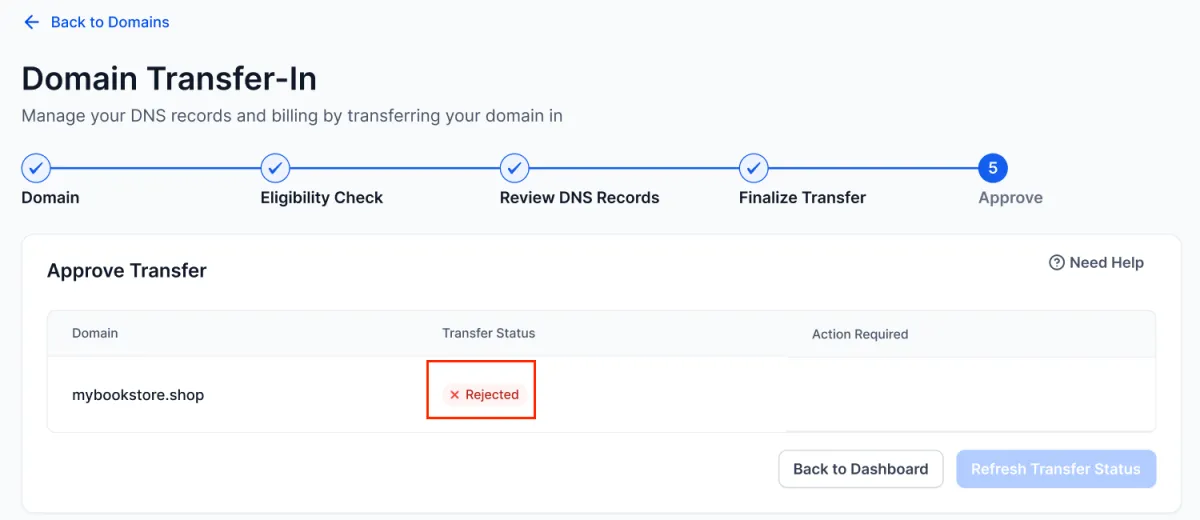Image resolution: width=1200 pixels, height=520 pixels.
Task: Select the Eligibility Check step label
Action: click(321, 198)
